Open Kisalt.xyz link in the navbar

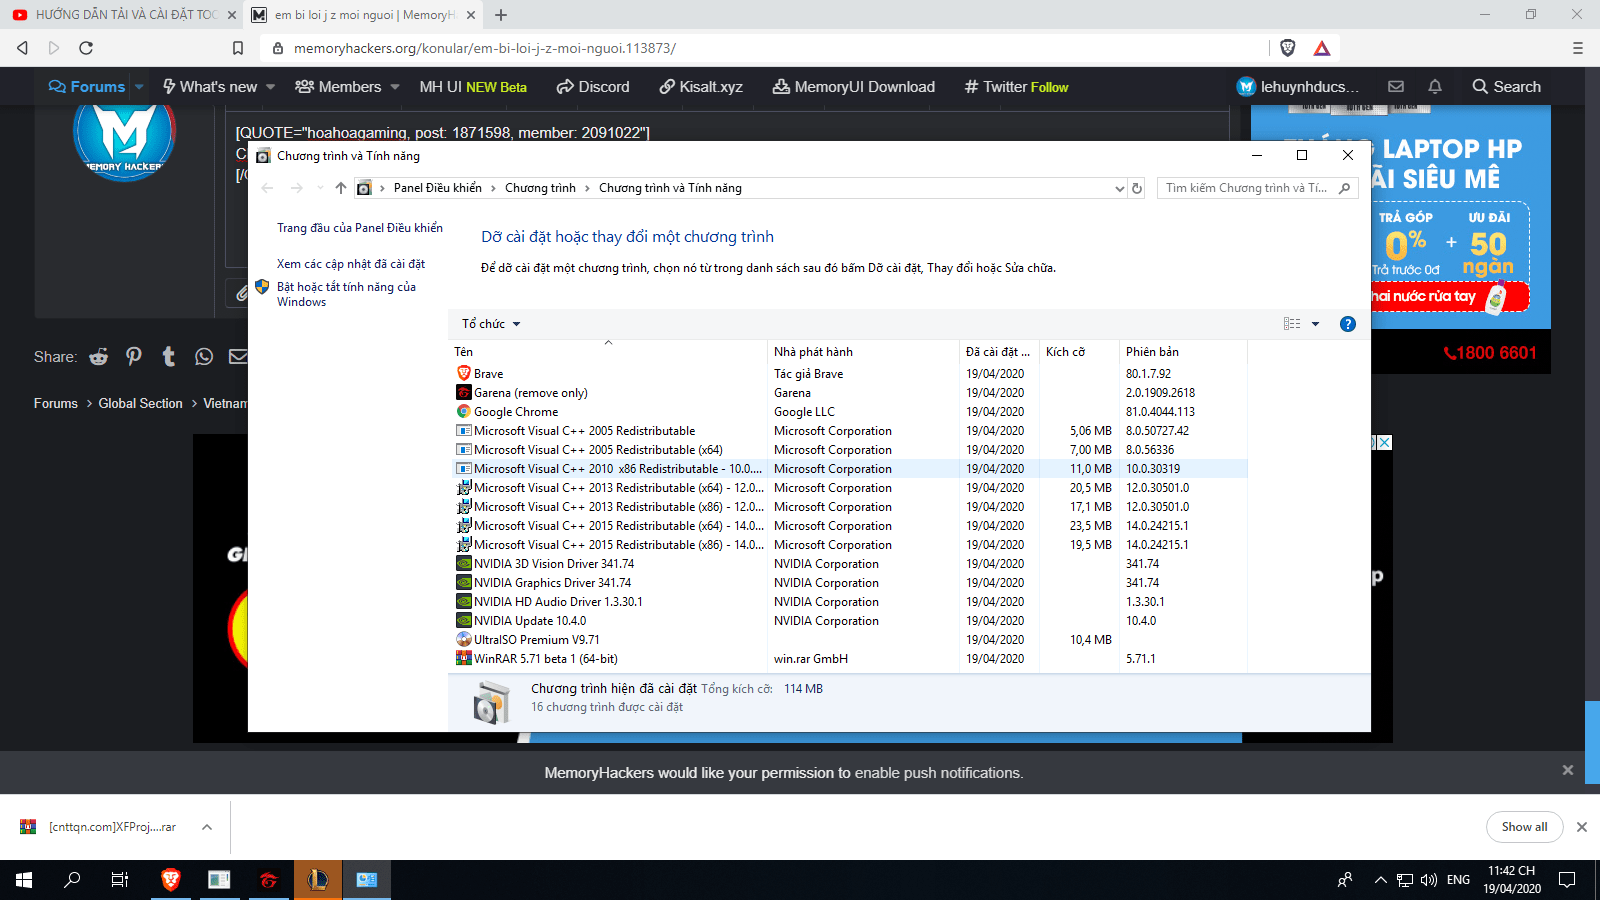click(701, 87)
